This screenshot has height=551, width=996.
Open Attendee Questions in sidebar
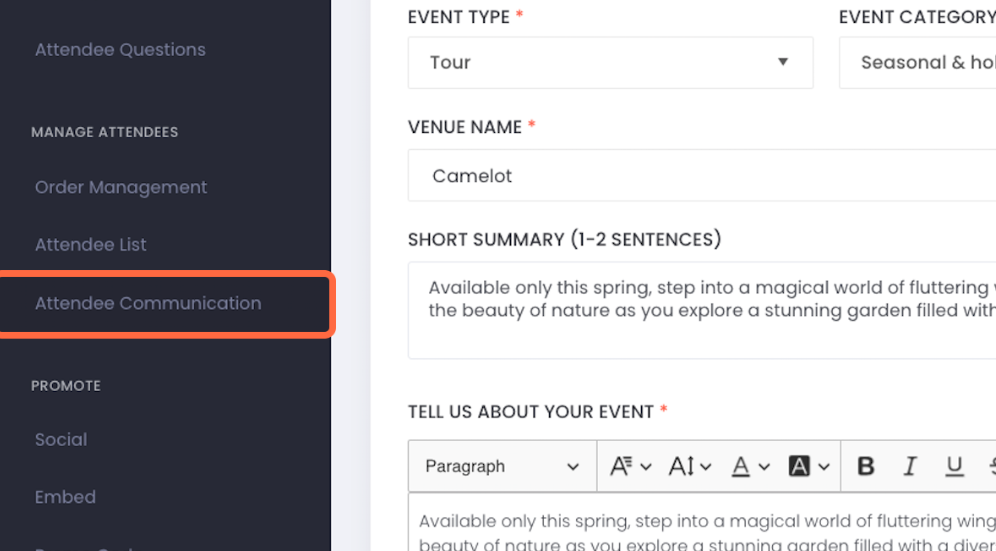pos(120,50)
